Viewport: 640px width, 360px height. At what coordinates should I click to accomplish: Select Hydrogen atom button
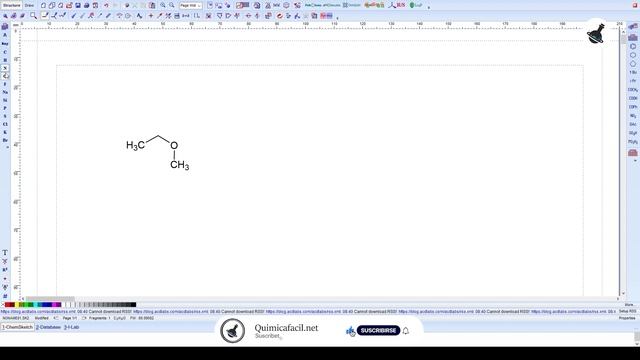pos(5,60)
